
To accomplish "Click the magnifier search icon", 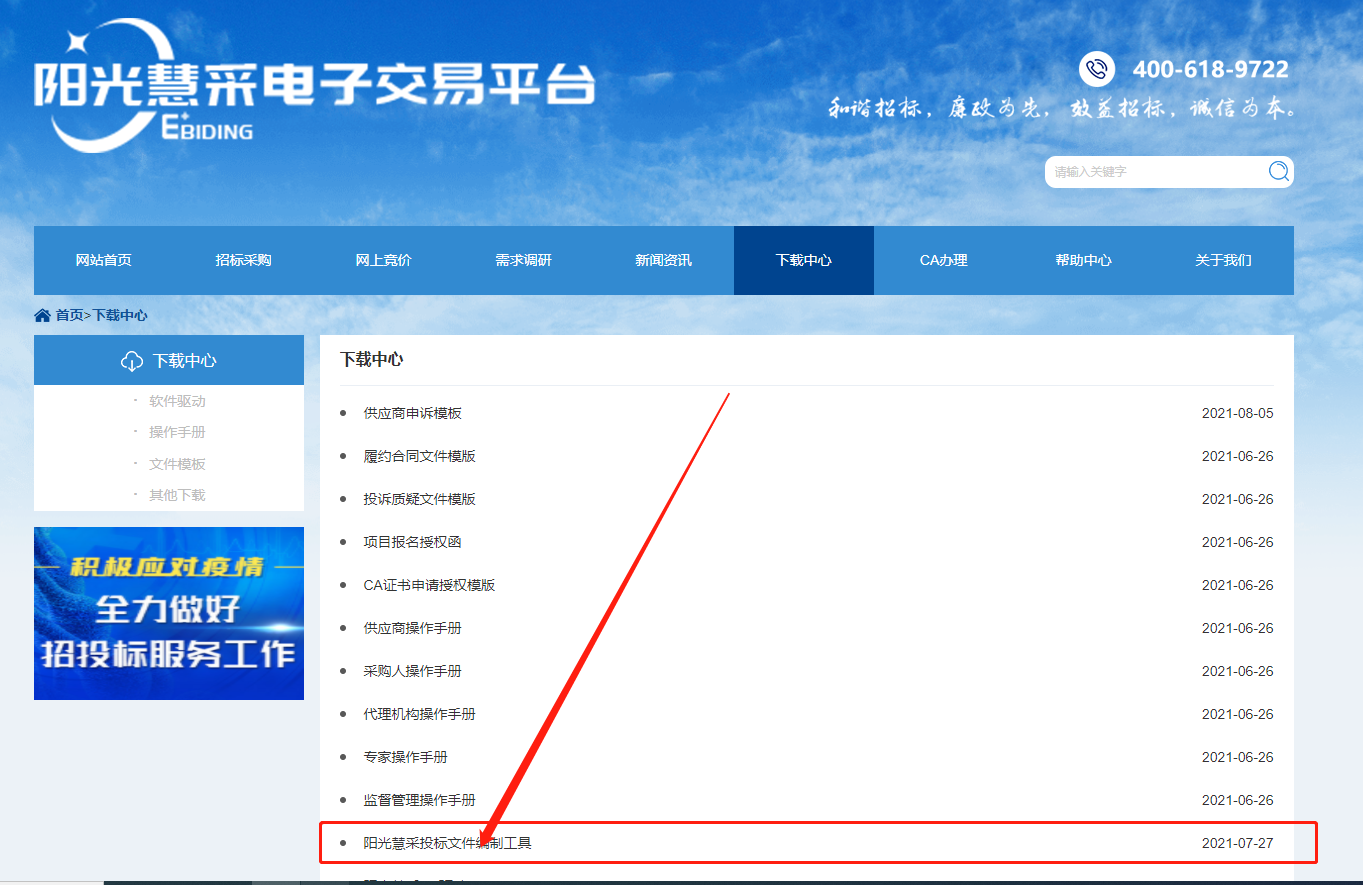I will (1278, 171).
